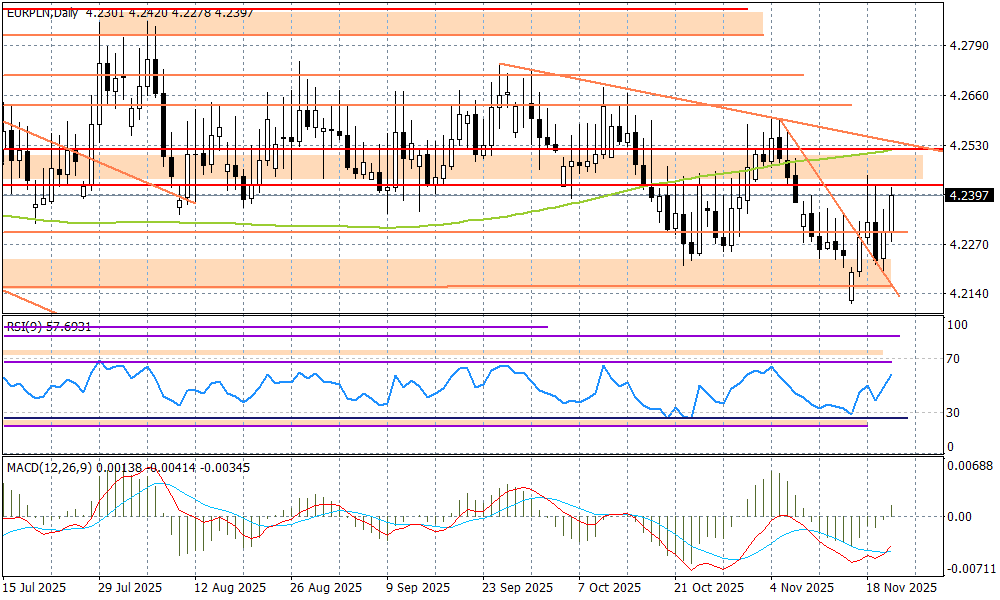
Task: Click the 23 Sep 2025 date label
Action: click(518, 587)
